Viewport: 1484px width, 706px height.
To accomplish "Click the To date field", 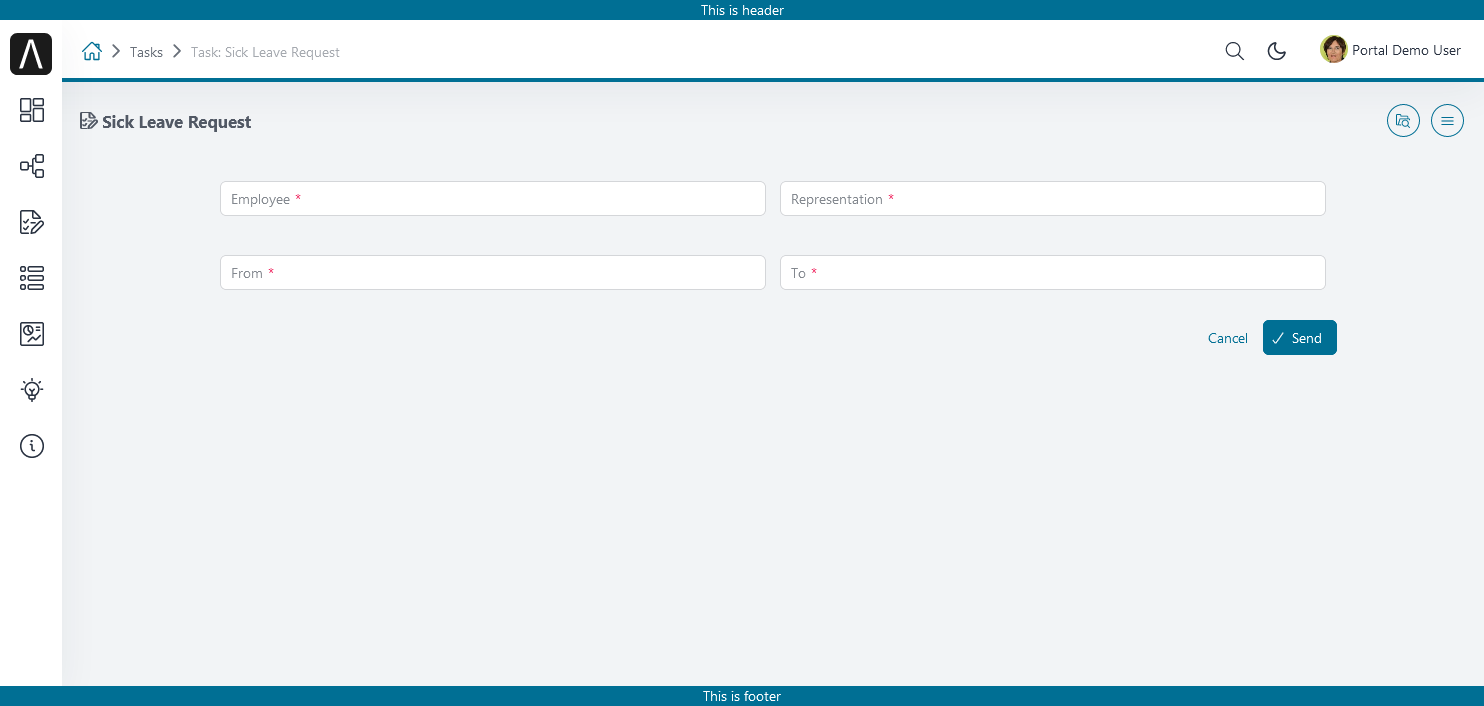I will [x=1053, y=272].
